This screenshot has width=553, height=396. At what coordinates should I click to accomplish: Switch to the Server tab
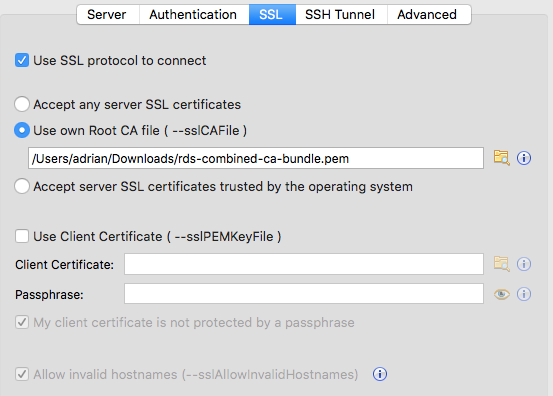point(108,14)
